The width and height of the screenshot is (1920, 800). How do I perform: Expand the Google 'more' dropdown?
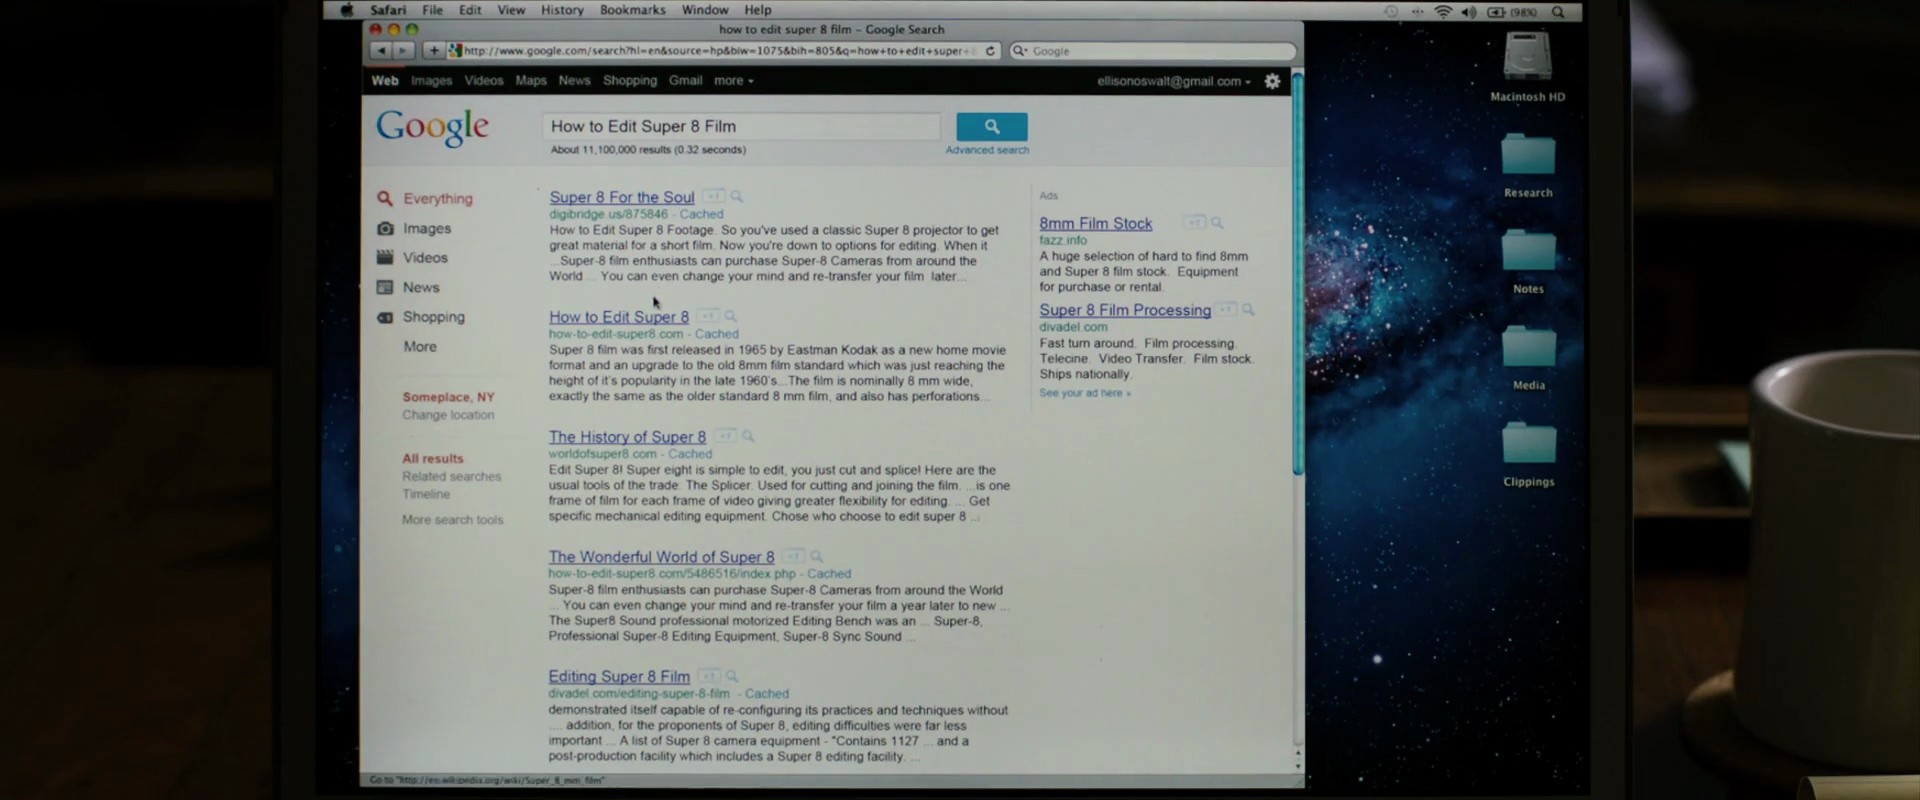pos(733,81)
